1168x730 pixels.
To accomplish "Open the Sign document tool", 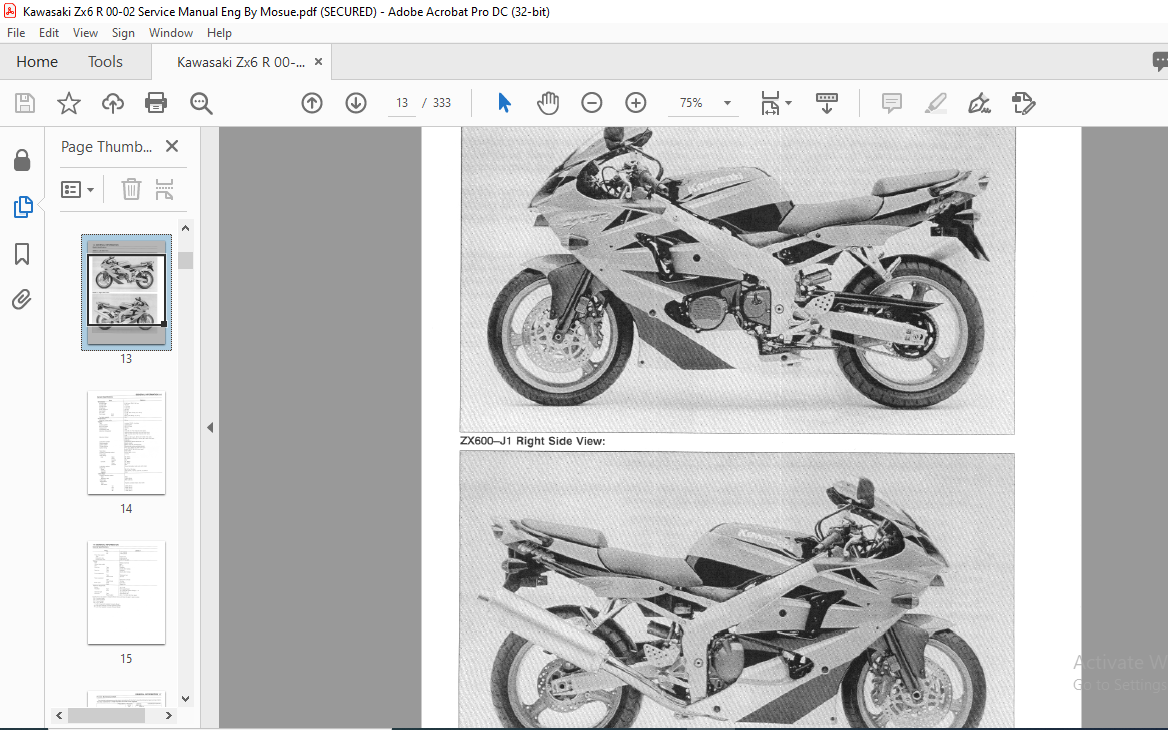I will pos(979,103).
